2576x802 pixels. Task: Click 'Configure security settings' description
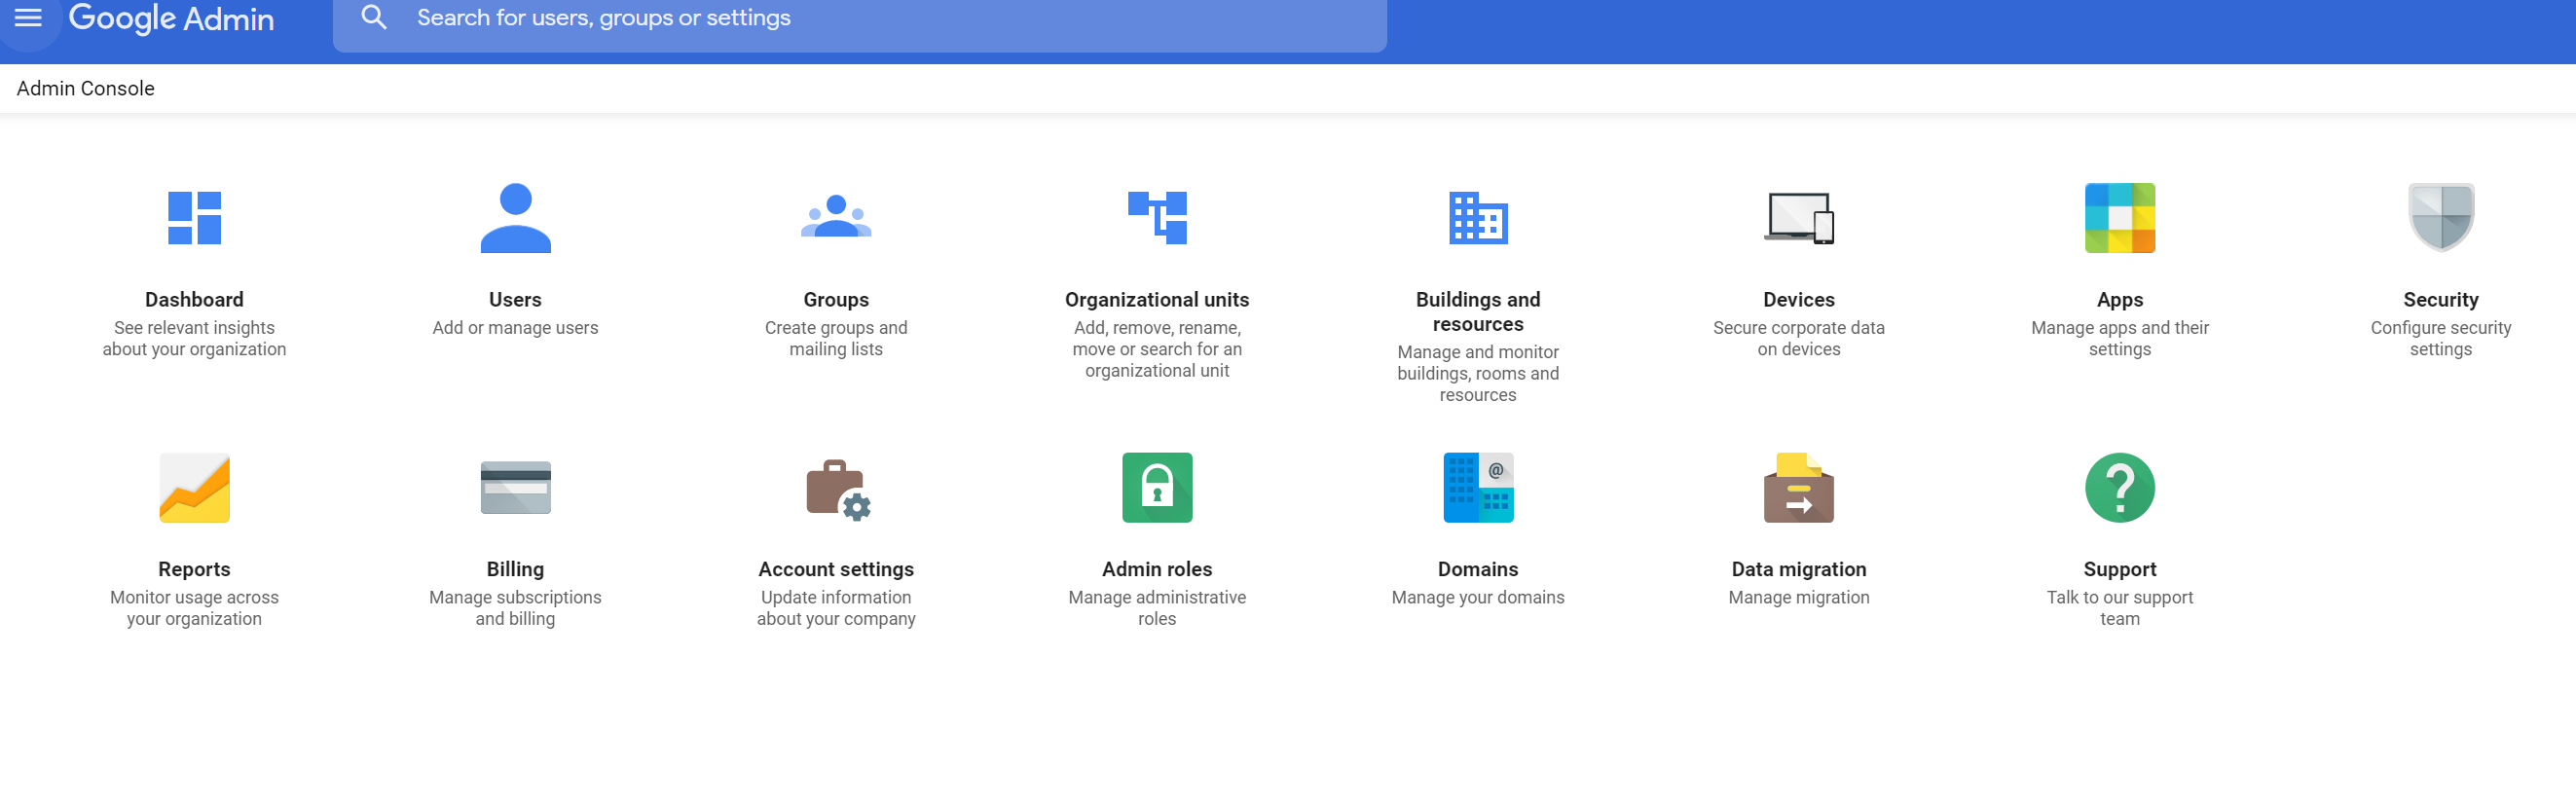click(x=2441, y=338)
